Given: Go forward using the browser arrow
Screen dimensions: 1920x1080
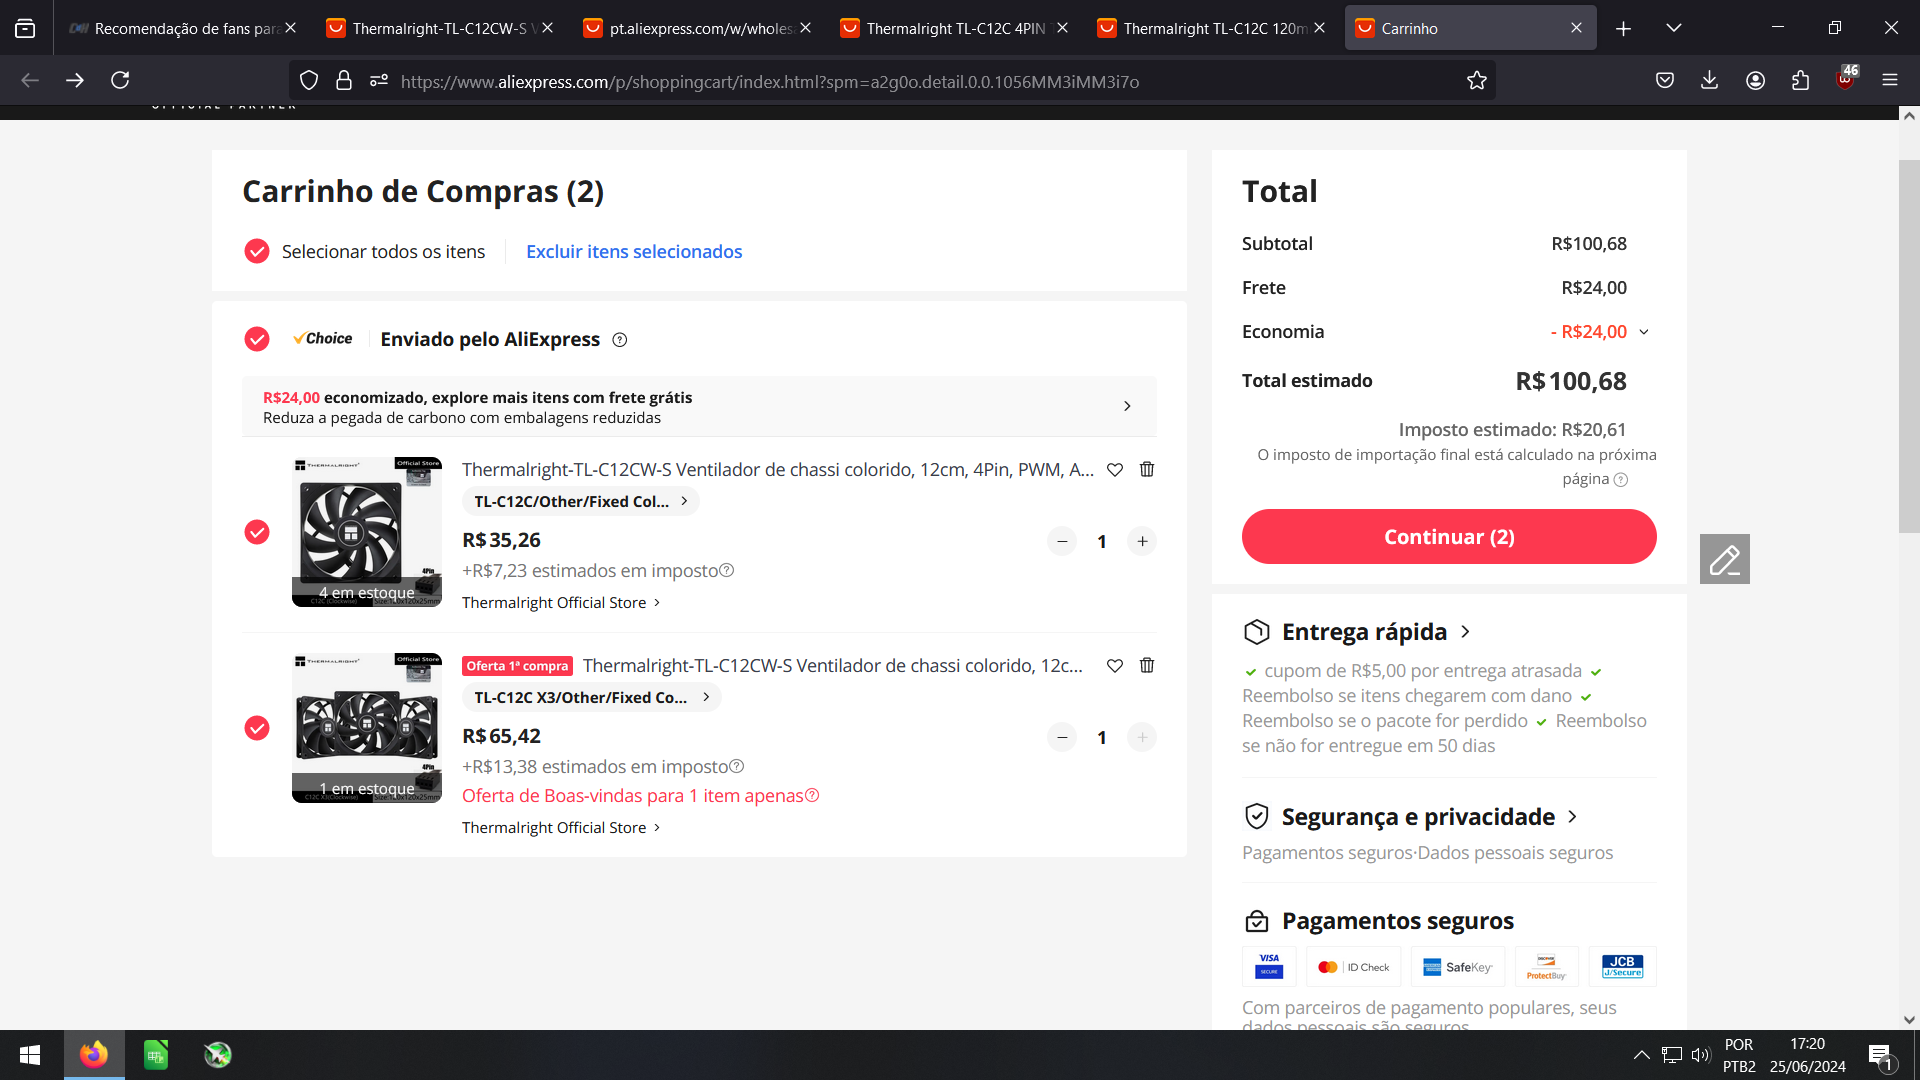Looking at the screenshot, I should click(75, 80).
